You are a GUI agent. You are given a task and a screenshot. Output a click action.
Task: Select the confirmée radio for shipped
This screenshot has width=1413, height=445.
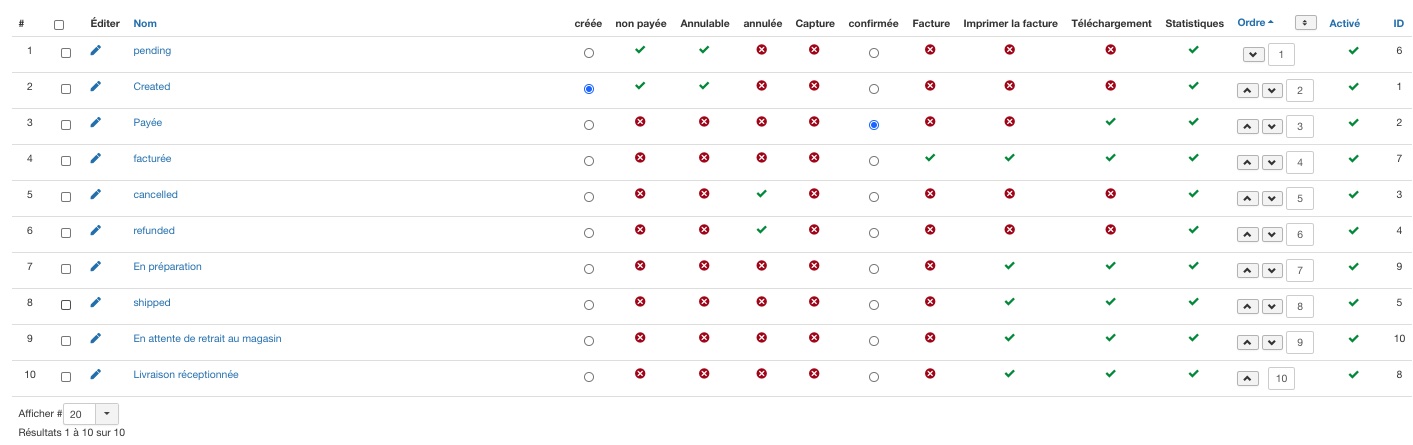[x=874, y=305]
